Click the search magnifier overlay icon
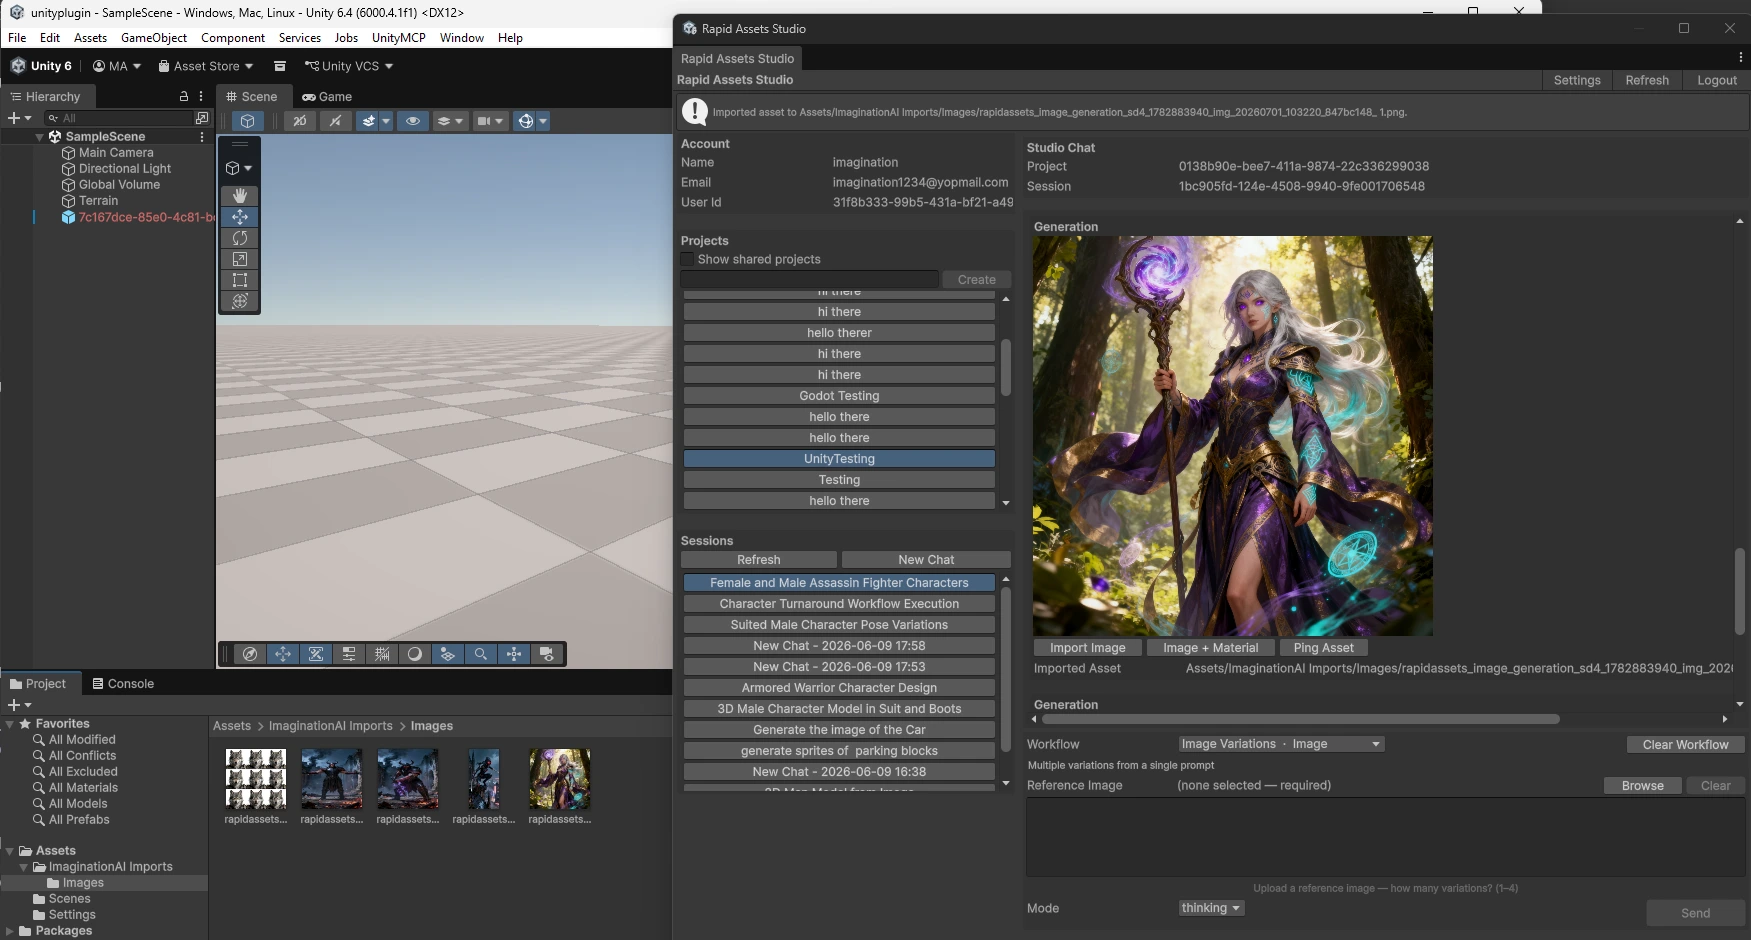1751x940 pixels. click(481, 654)
